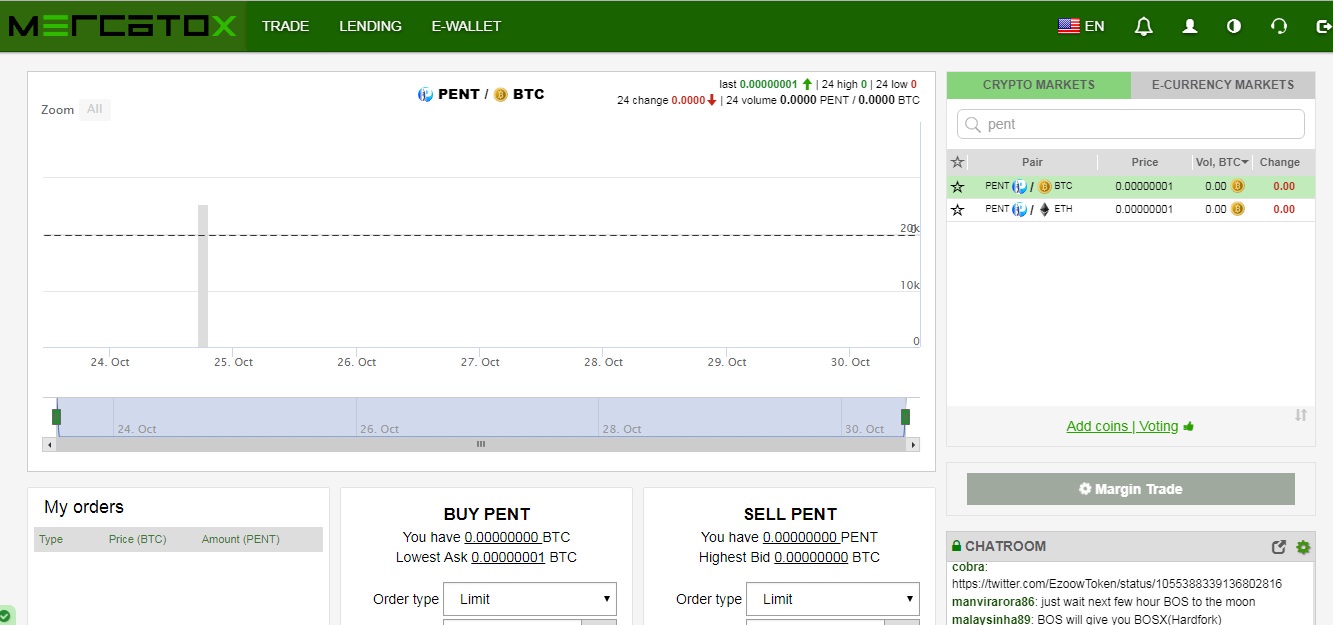
Task: Open the TRADE menu
Action: 285,26
